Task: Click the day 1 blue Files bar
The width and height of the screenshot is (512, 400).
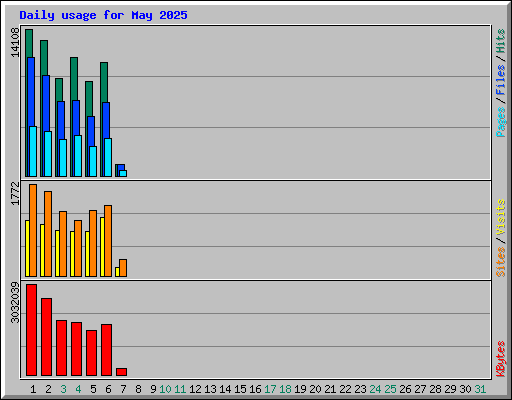Action: (x=31, y=92)
